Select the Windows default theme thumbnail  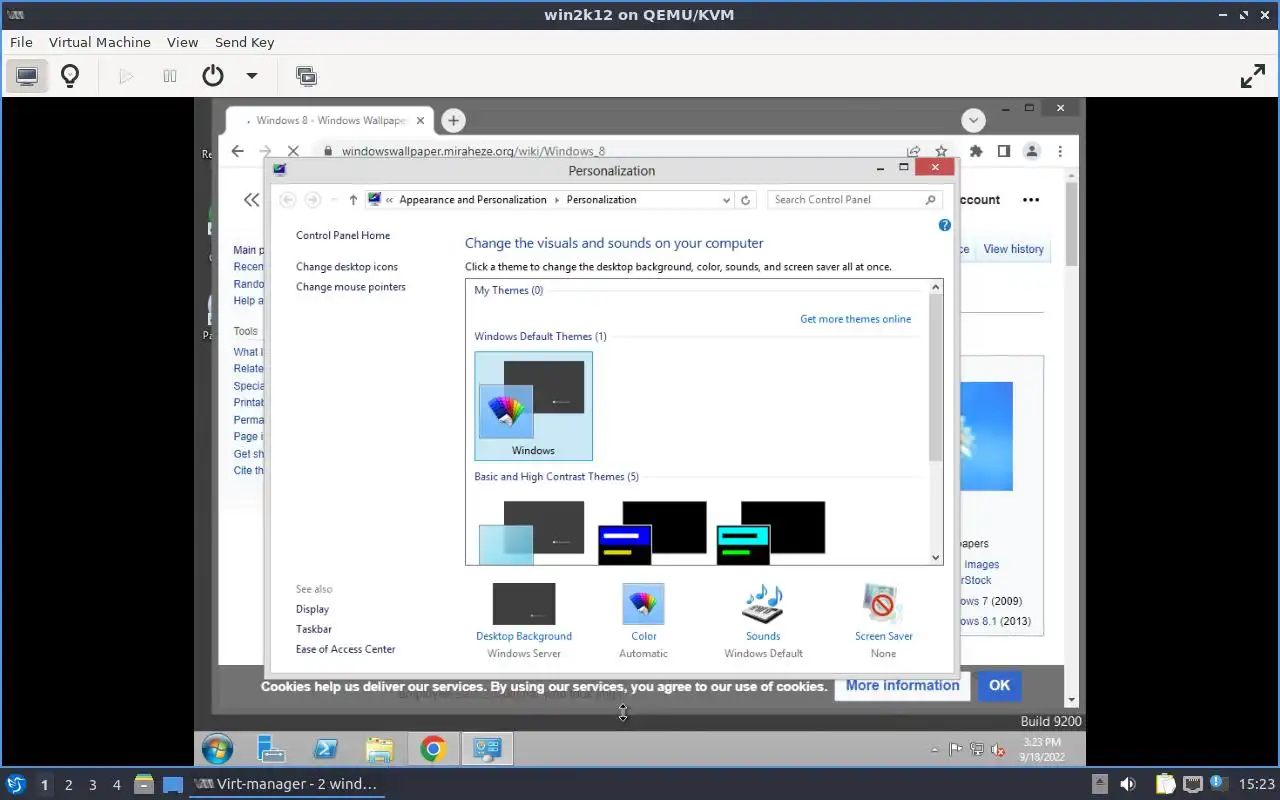pos(533,405)
